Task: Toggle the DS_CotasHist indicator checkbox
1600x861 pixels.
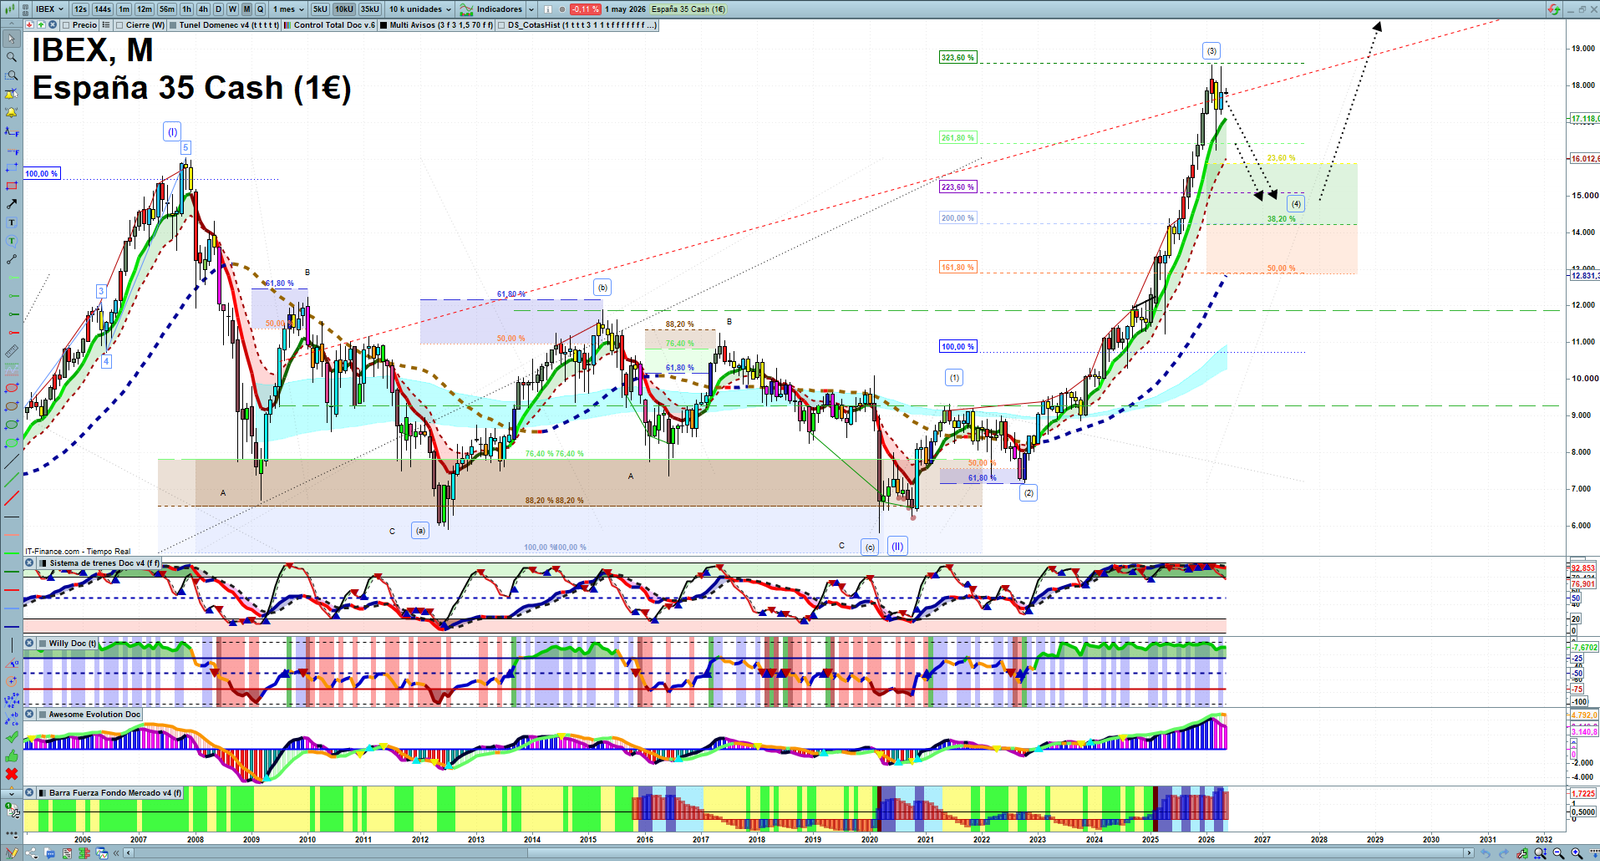Action: pyautogui.click(x=501, y=25)
